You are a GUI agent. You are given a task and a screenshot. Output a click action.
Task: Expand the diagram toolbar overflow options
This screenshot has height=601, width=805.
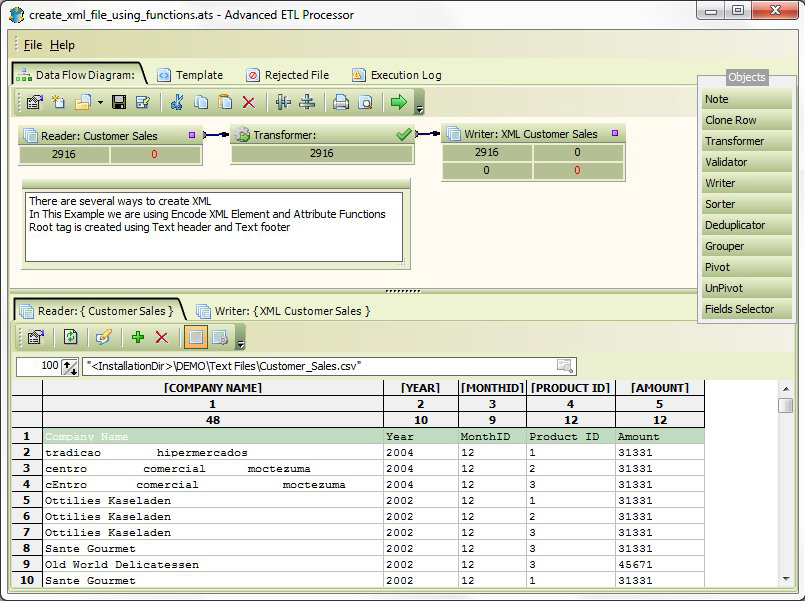420,108
